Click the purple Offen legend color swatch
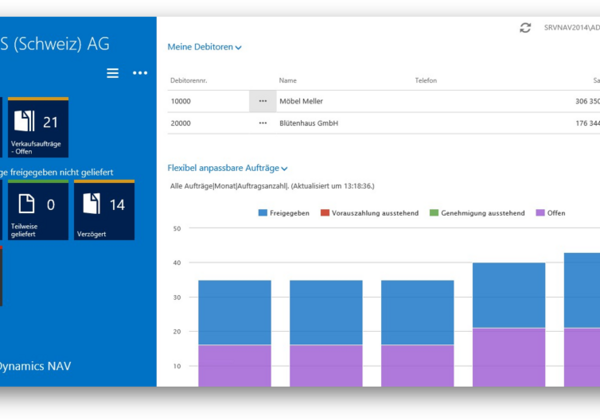600x420 pixels. coord(541,213)
